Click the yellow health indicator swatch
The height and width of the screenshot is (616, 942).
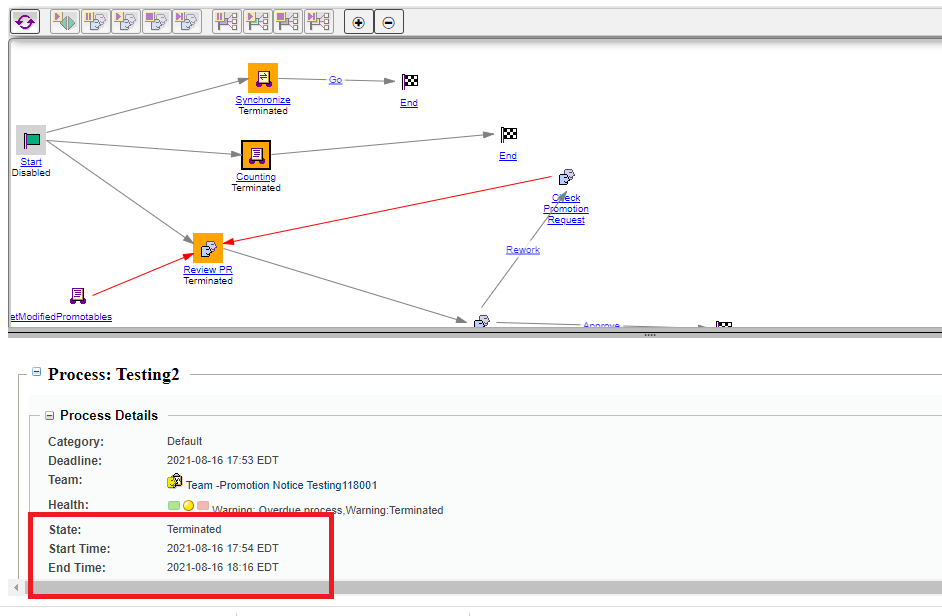tap(188, 505)
